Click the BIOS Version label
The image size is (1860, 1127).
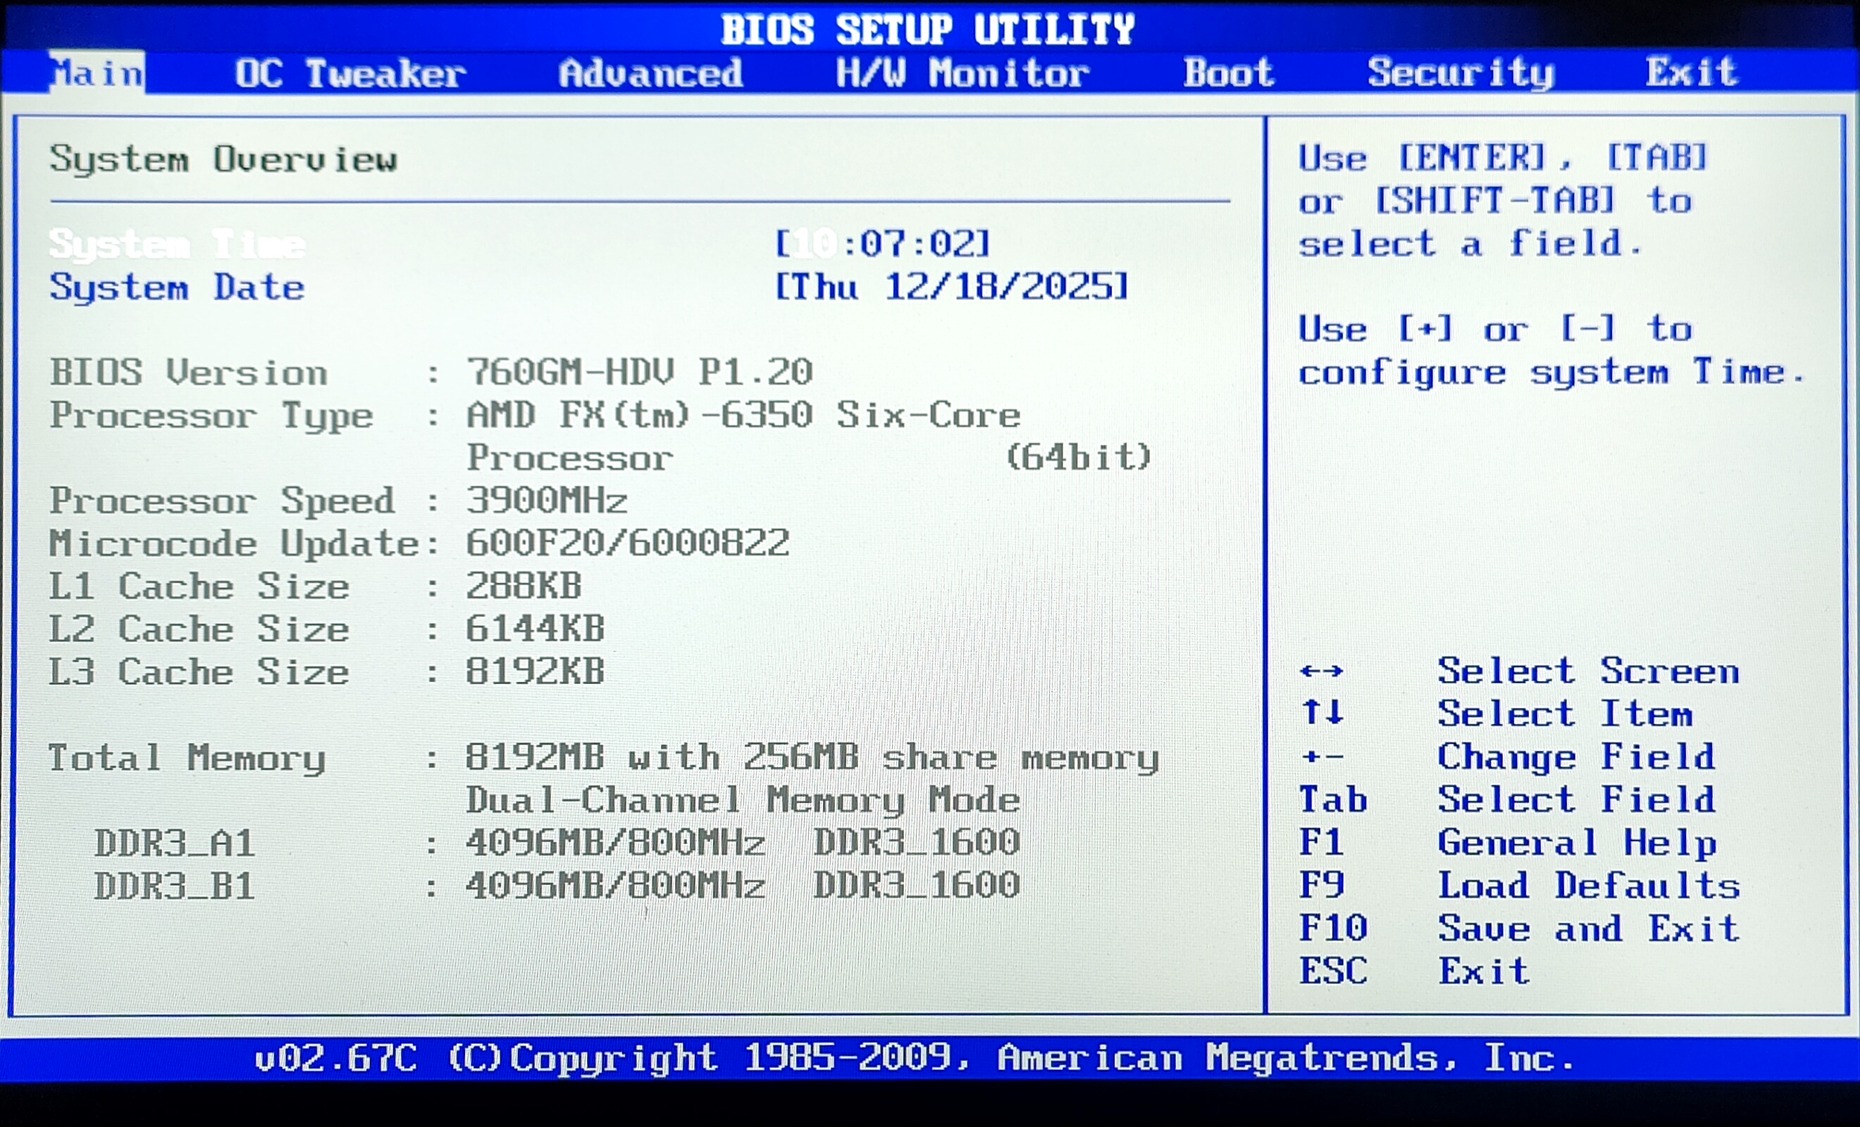click(189, 372)
